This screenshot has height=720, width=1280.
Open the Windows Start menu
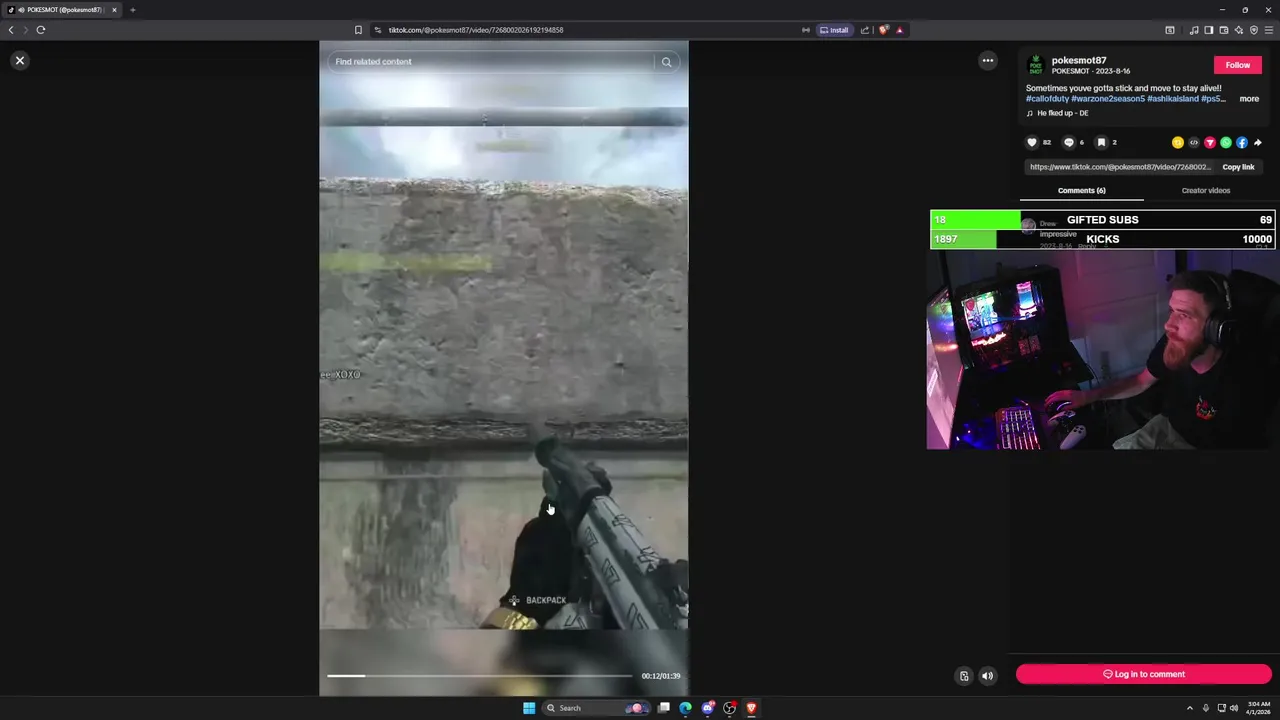[x=529, y=708]
